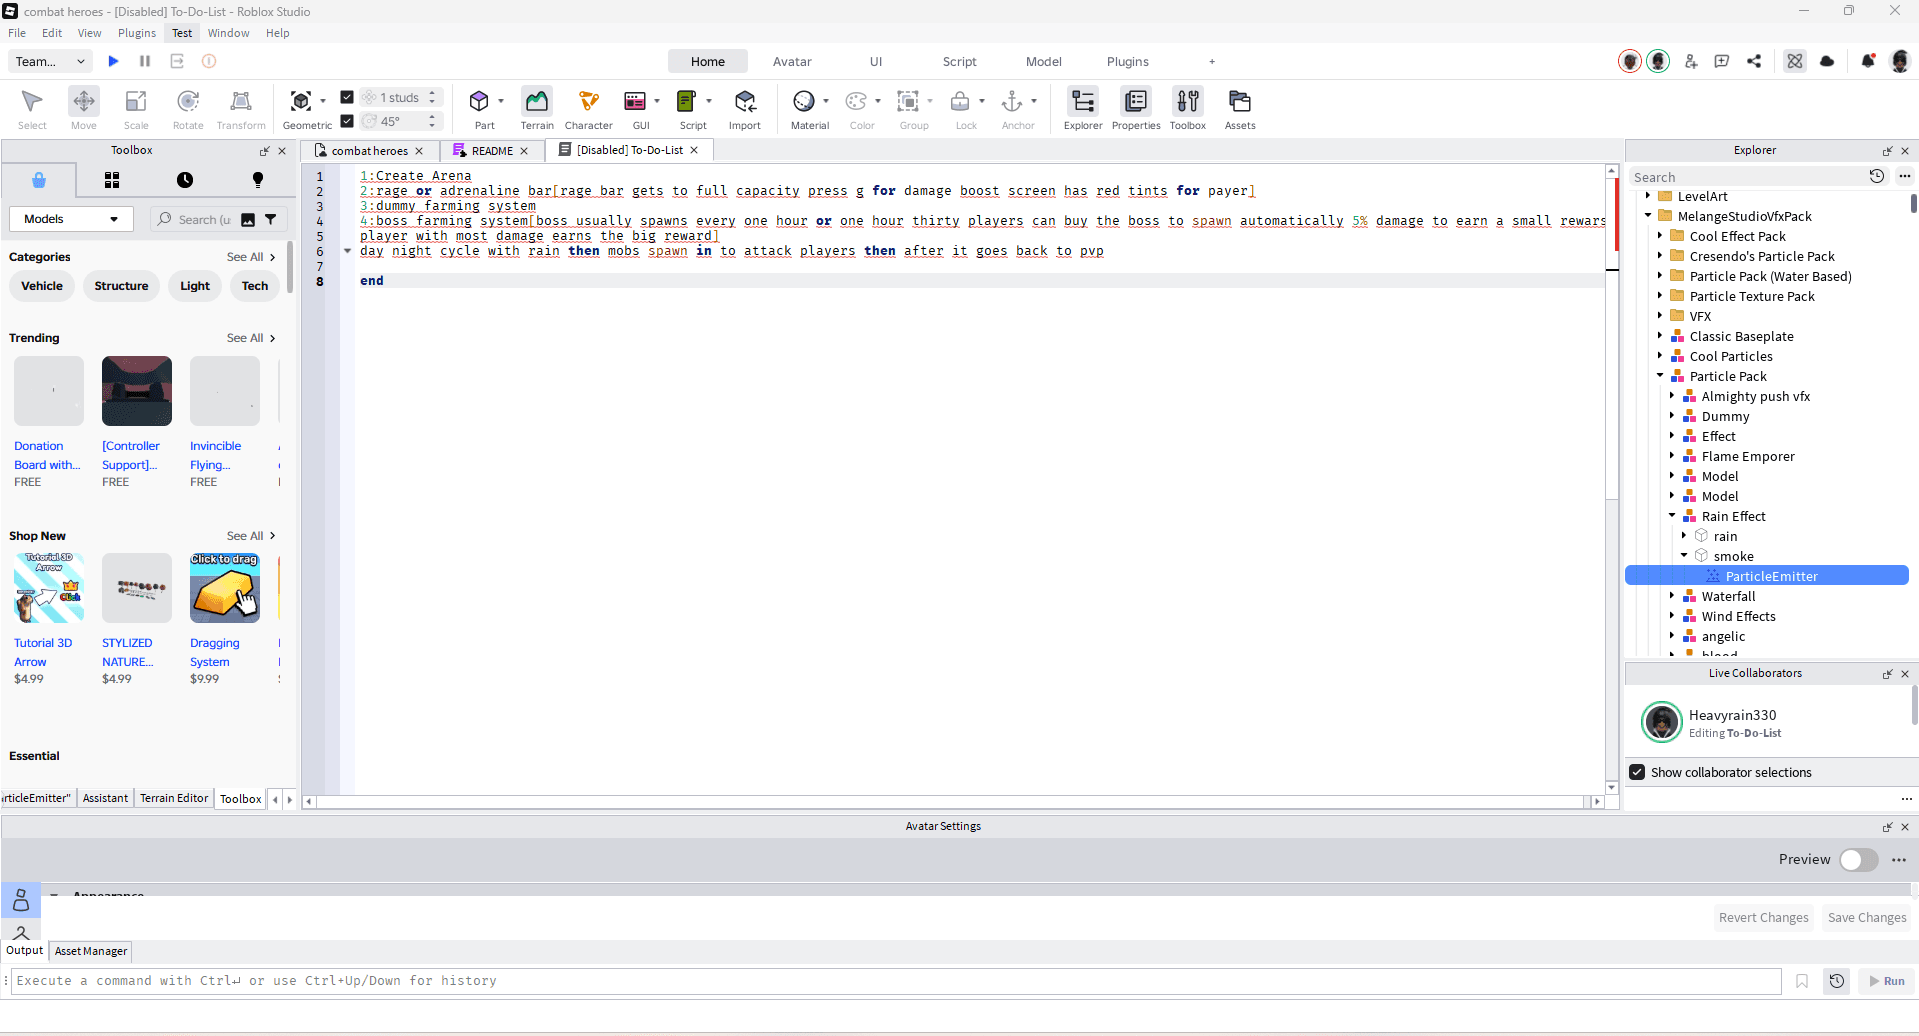Click the command bar input field
The width and height of the screenshot is (1919, 1036).
896,981
